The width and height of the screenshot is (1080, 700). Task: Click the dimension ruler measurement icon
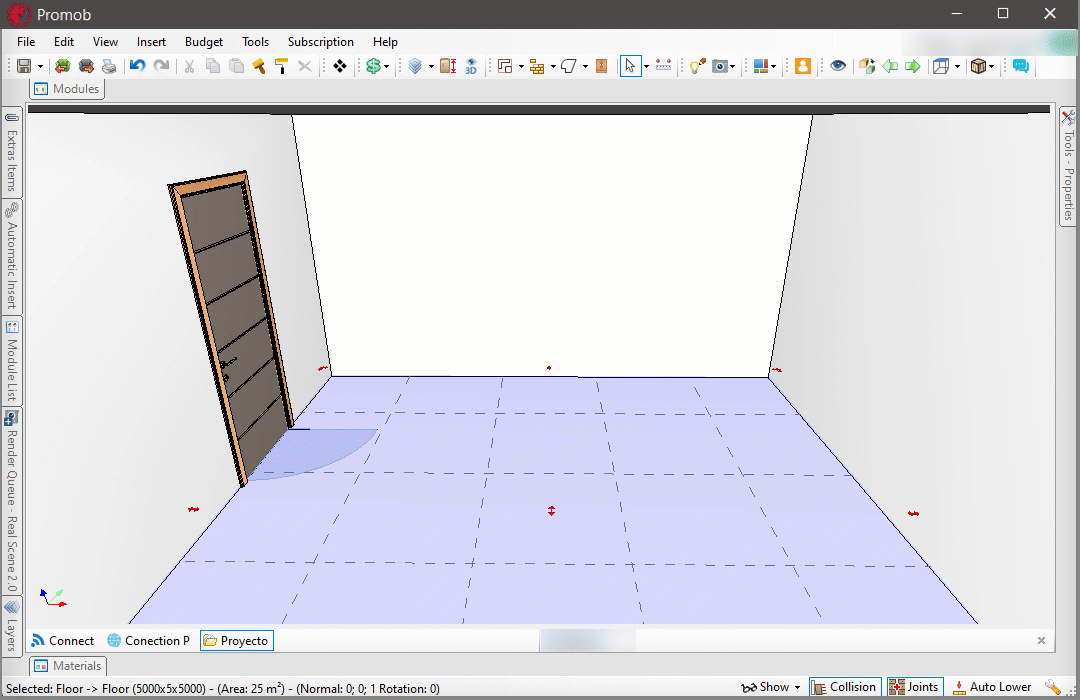pyautogui.click(x=663, y=66)
